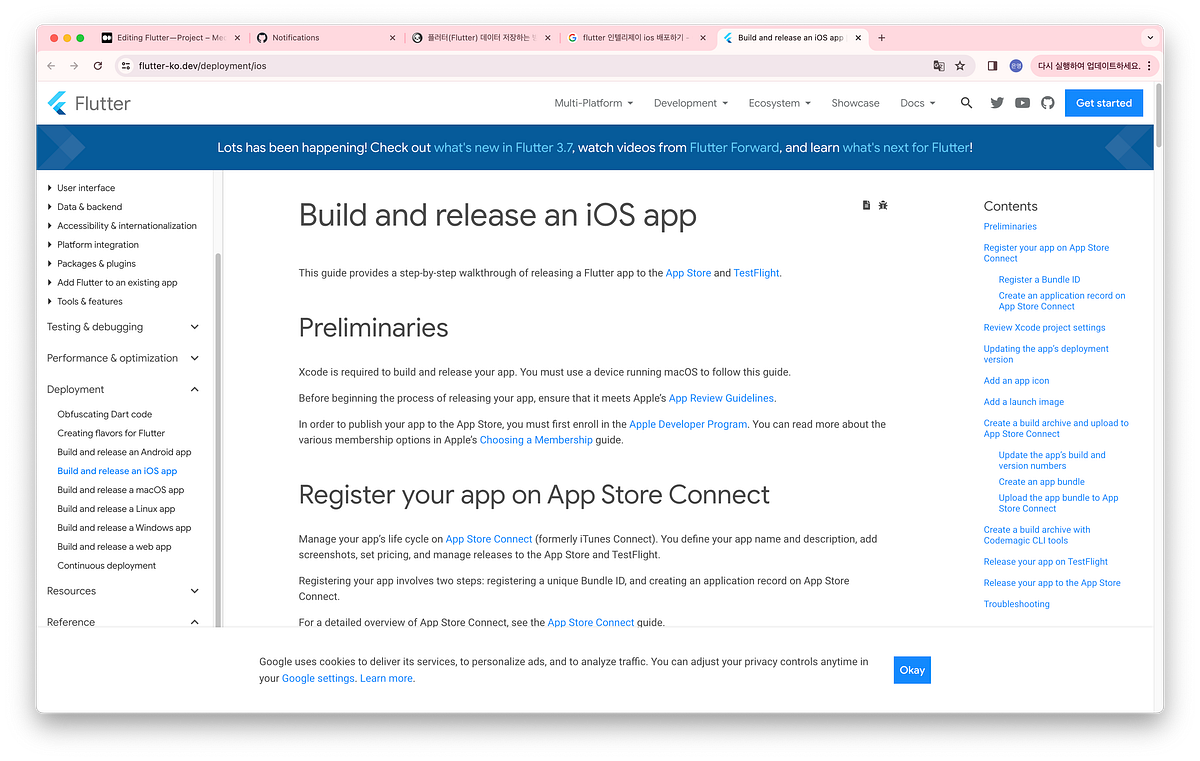This screenshot has width=1200, height=761.
Task: Open Google settings link in cookie notice
Action: (x=318, y=678)
